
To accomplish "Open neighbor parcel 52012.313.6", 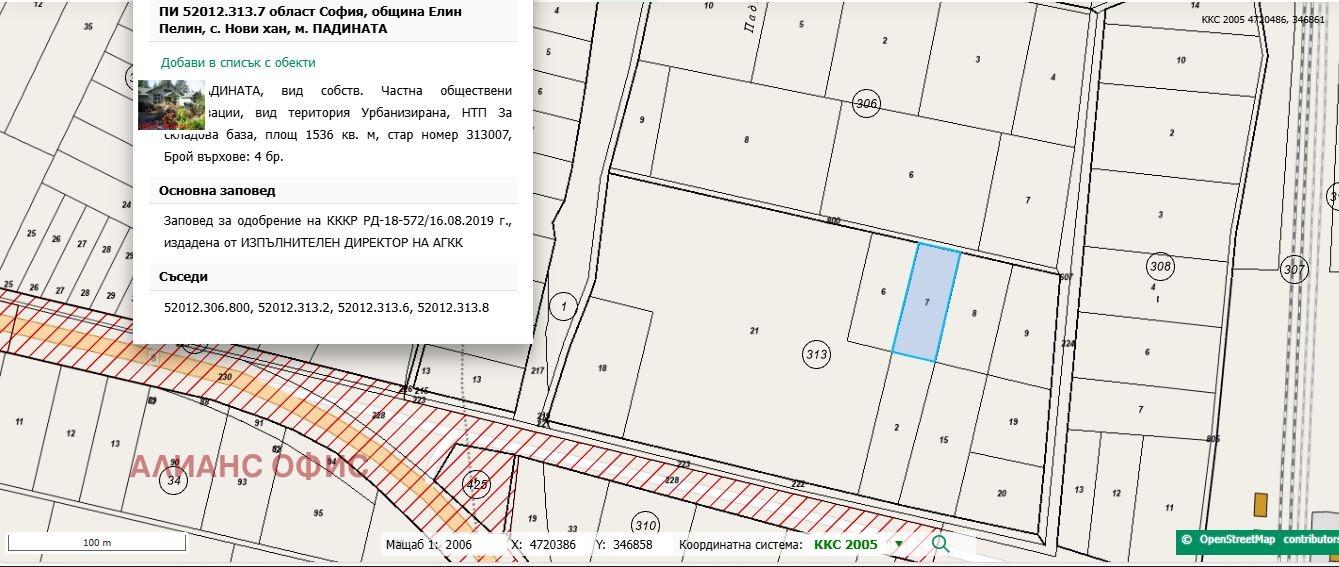I will click(x=374, y=308).
